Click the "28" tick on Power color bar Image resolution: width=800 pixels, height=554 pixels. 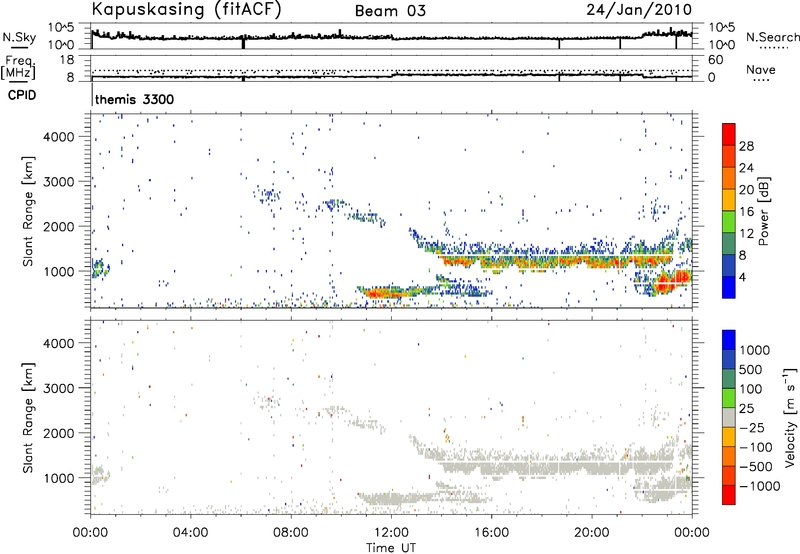(746, 146)
